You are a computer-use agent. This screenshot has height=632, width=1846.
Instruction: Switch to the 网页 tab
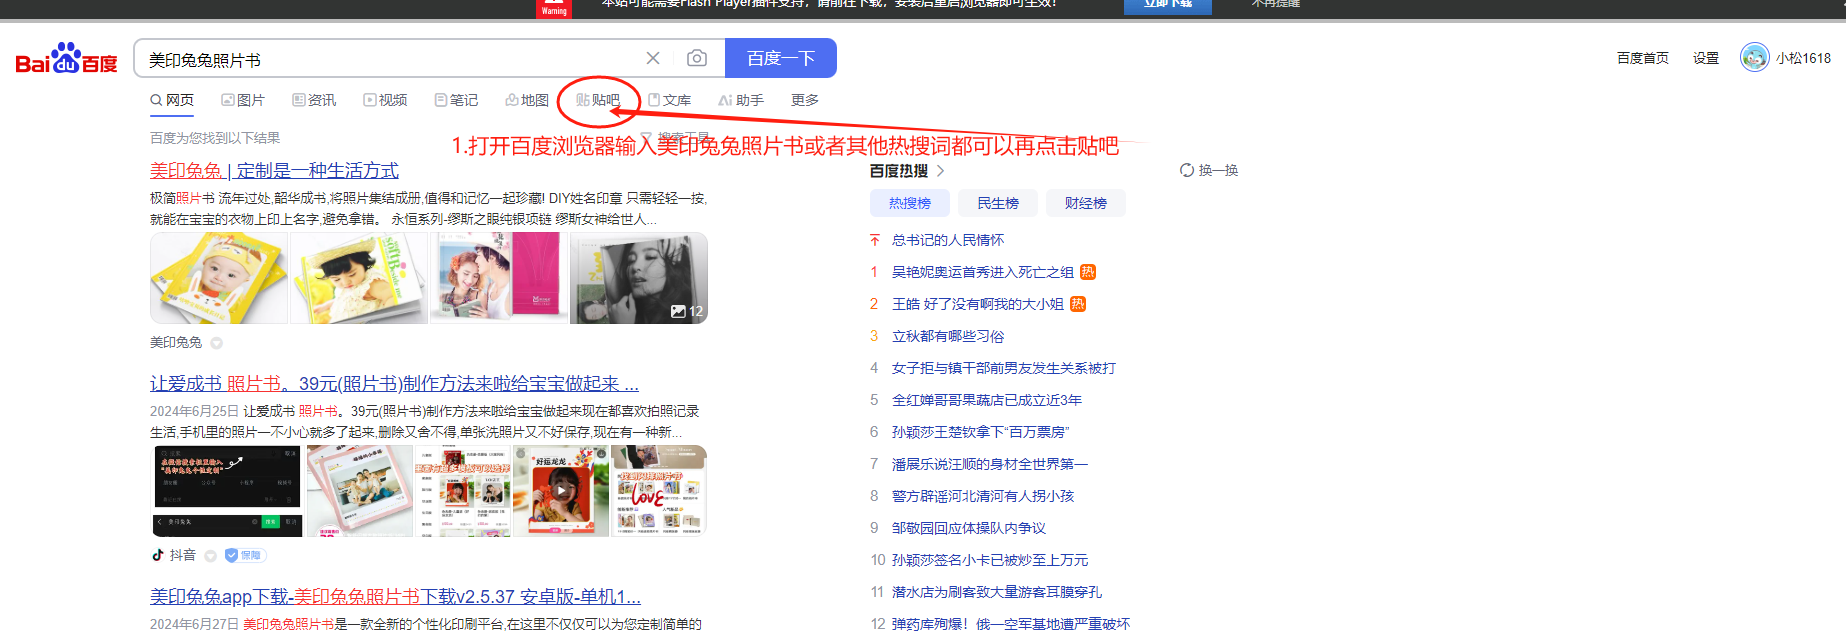pyautogui.click(x=172, y=100)
